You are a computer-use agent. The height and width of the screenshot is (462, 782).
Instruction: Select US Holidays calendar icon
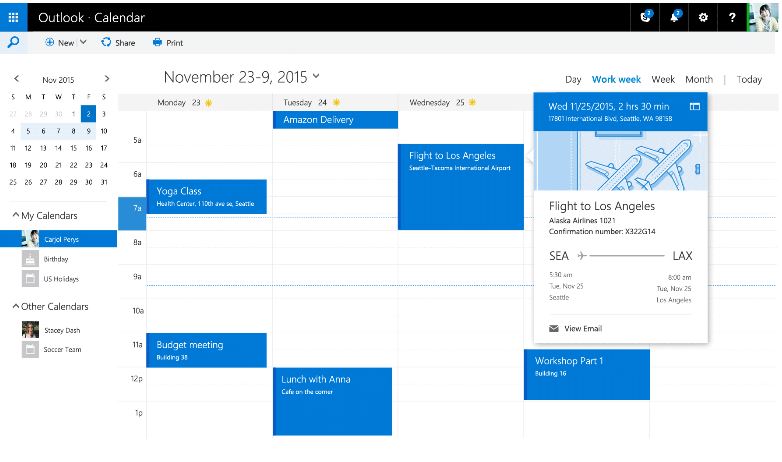pos(30,278)
